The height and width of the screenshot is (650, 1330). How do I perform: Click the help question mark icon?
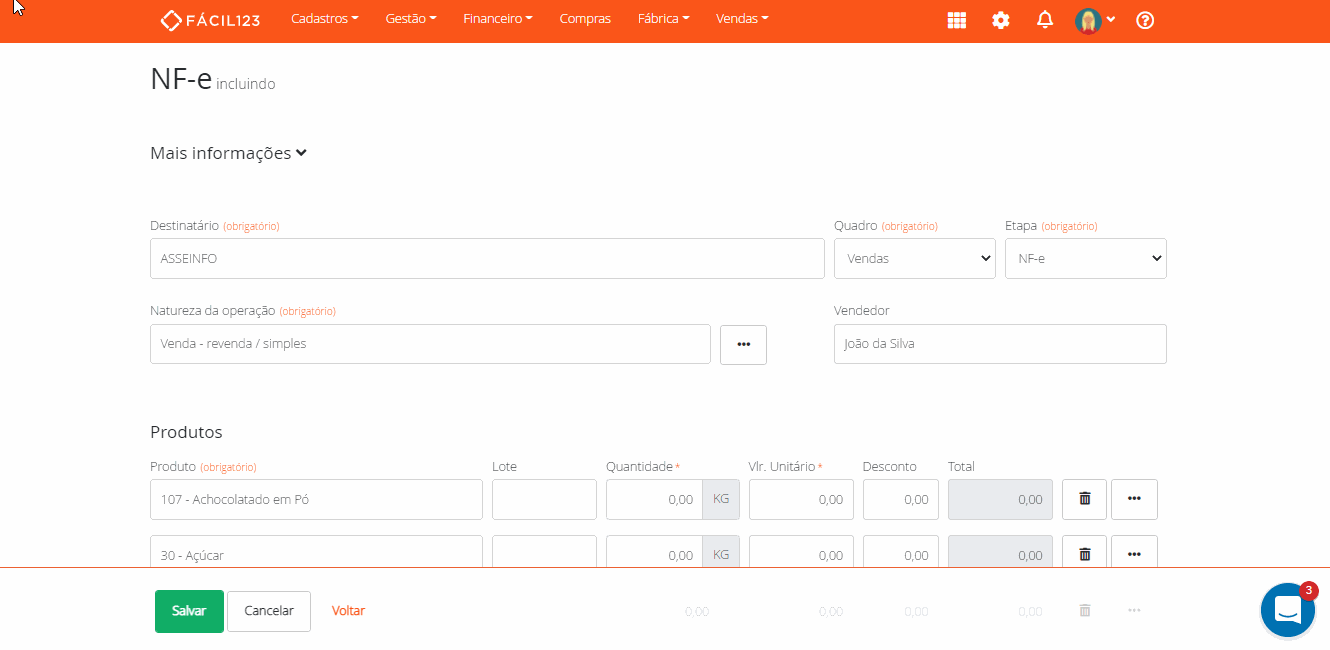(x=1145, y=20)
